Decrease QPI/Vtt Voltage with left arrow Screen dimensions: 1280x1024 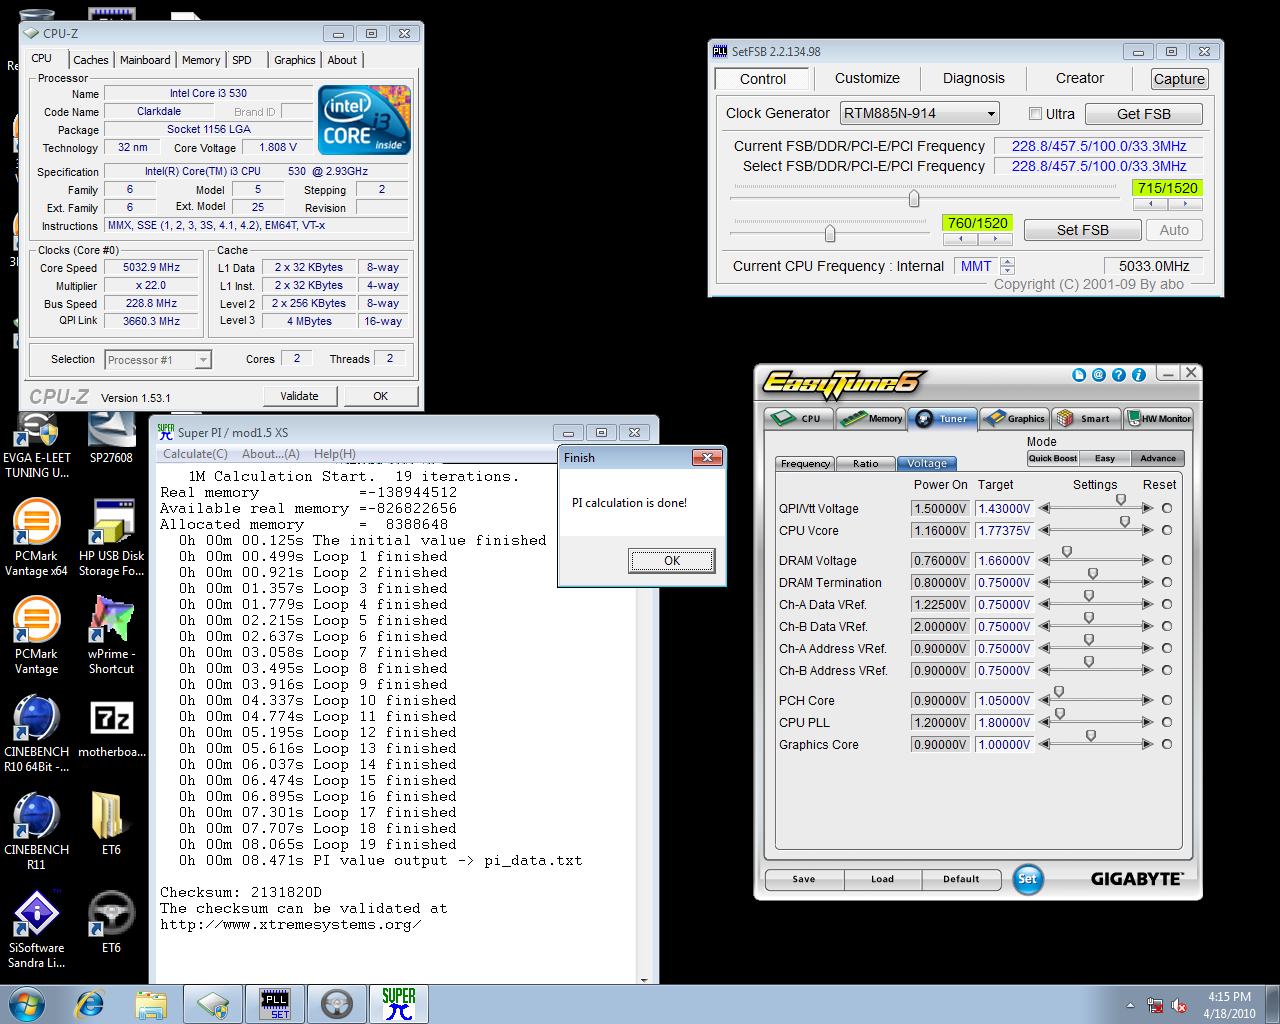pyautogui.click(x=1044, y=508)
